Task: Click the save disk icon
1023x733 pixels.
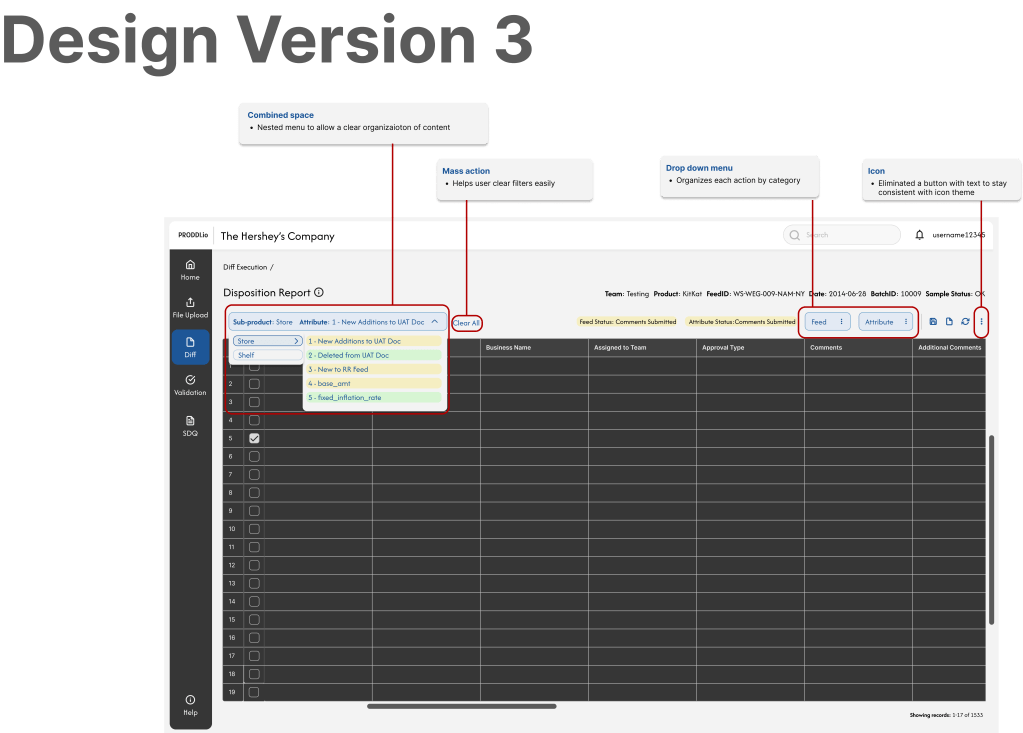Action: [933, 322]
